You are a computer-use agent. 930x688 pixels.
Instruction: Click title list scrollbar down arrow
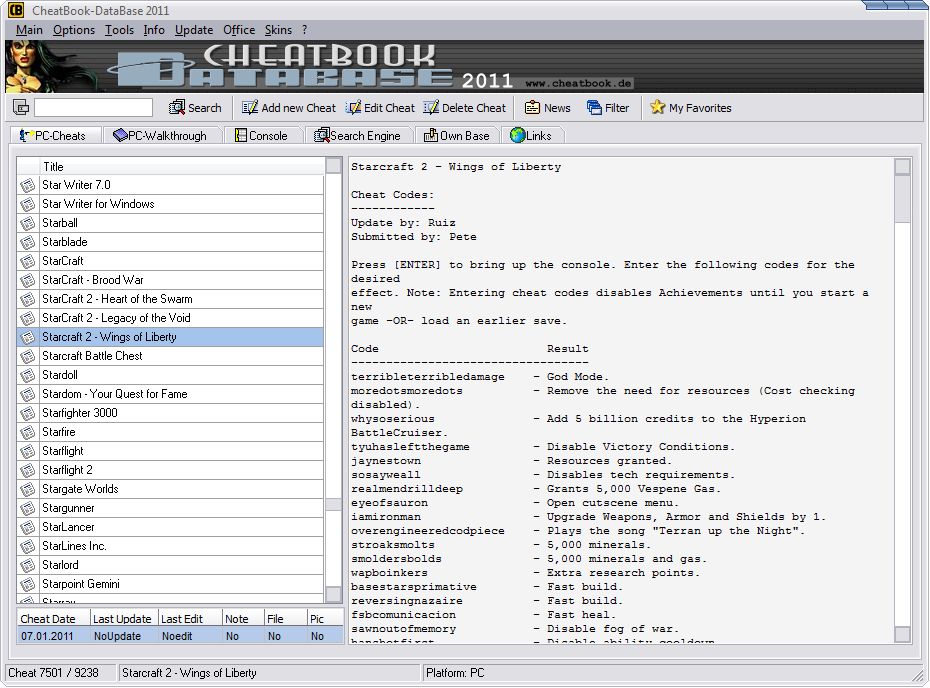click(x=333, y=594)
